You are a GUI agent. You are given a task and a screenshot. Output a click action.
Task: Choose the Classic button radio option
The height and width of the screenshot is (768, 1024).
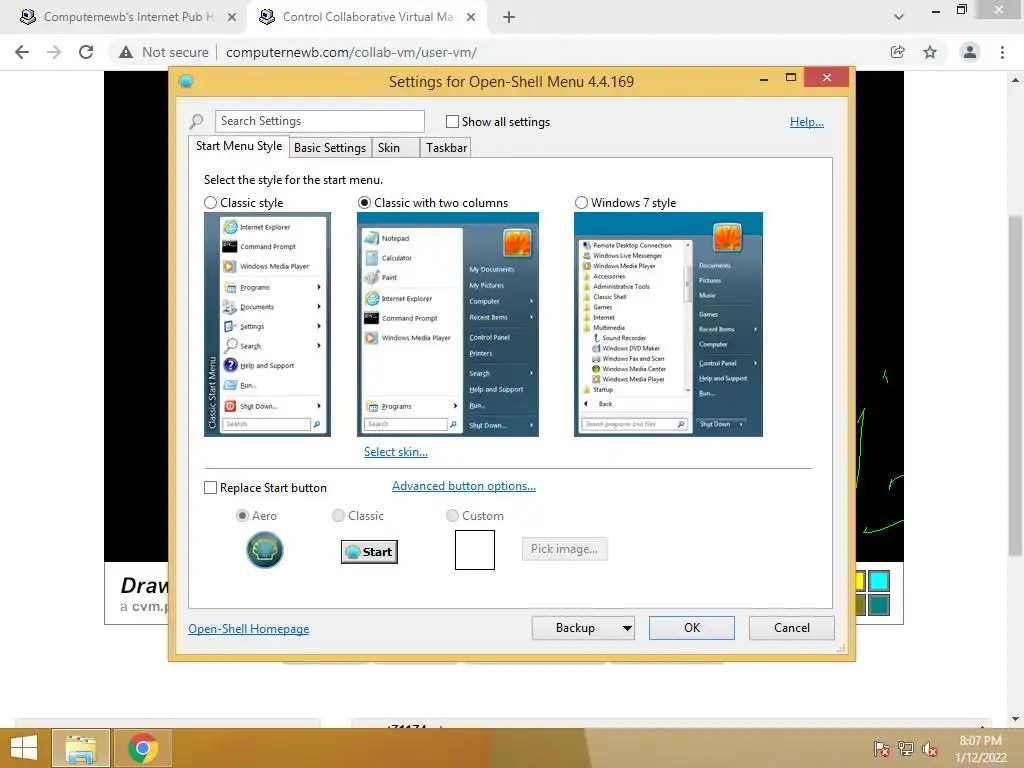point(338,516)
